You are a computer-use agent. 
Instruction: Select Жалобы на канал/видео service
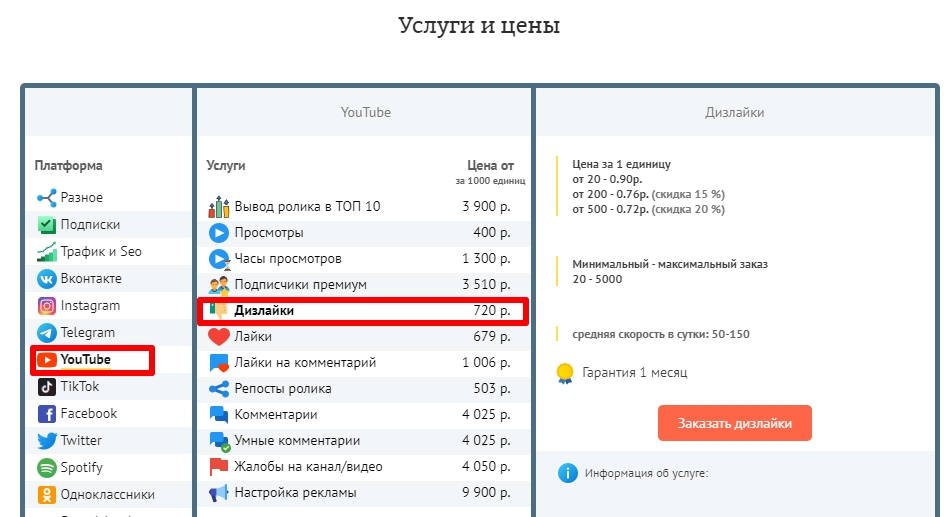pyautogui.click(x=308, y=467)
